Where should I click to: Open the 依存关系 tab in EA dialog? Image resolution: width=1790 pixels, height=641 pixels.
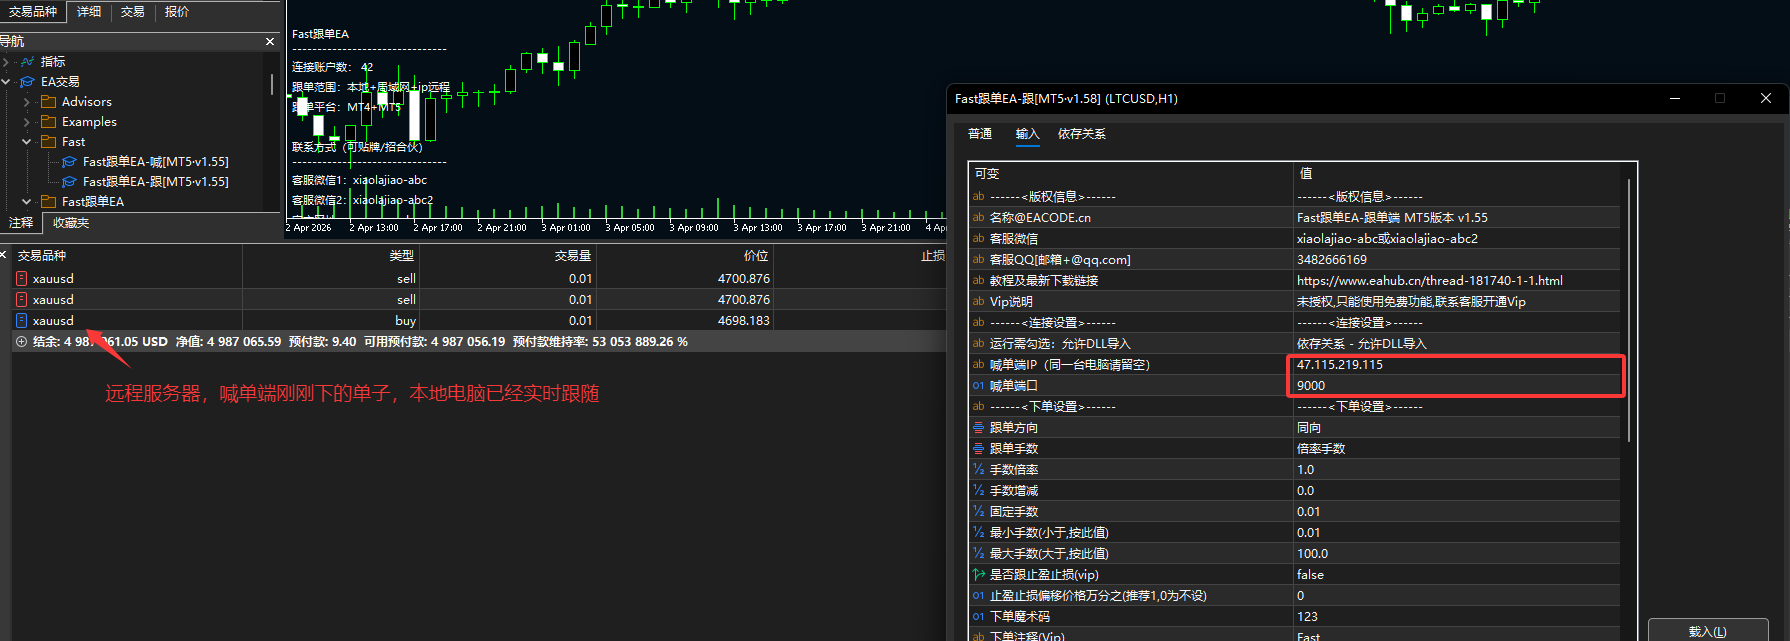(1082, 134)
